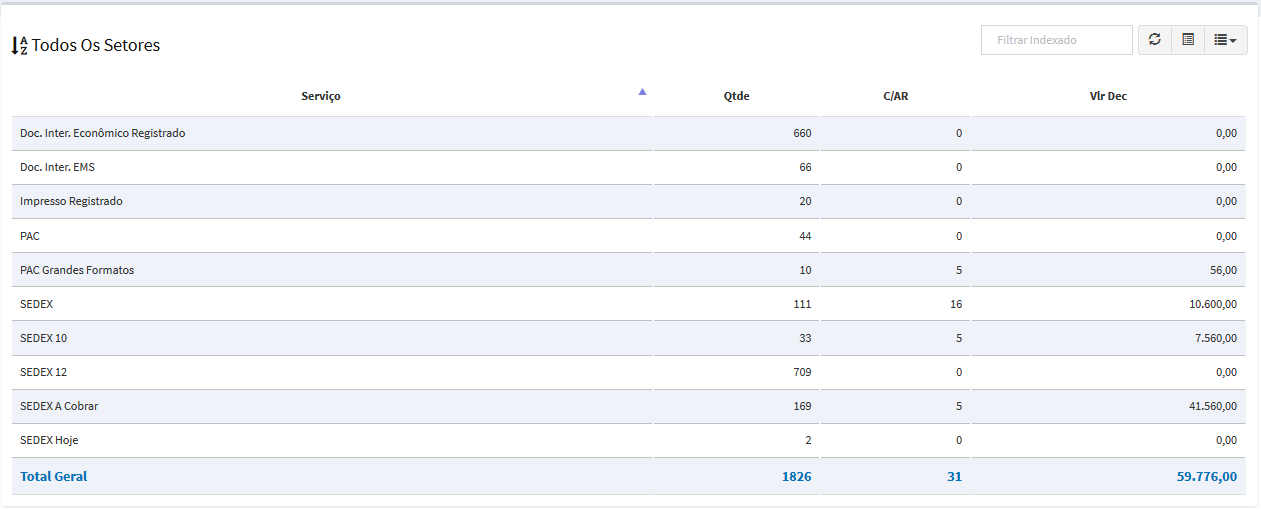Click declared value 7.560,00
Screen dimensions: 1261x510
coord(1216,338)
